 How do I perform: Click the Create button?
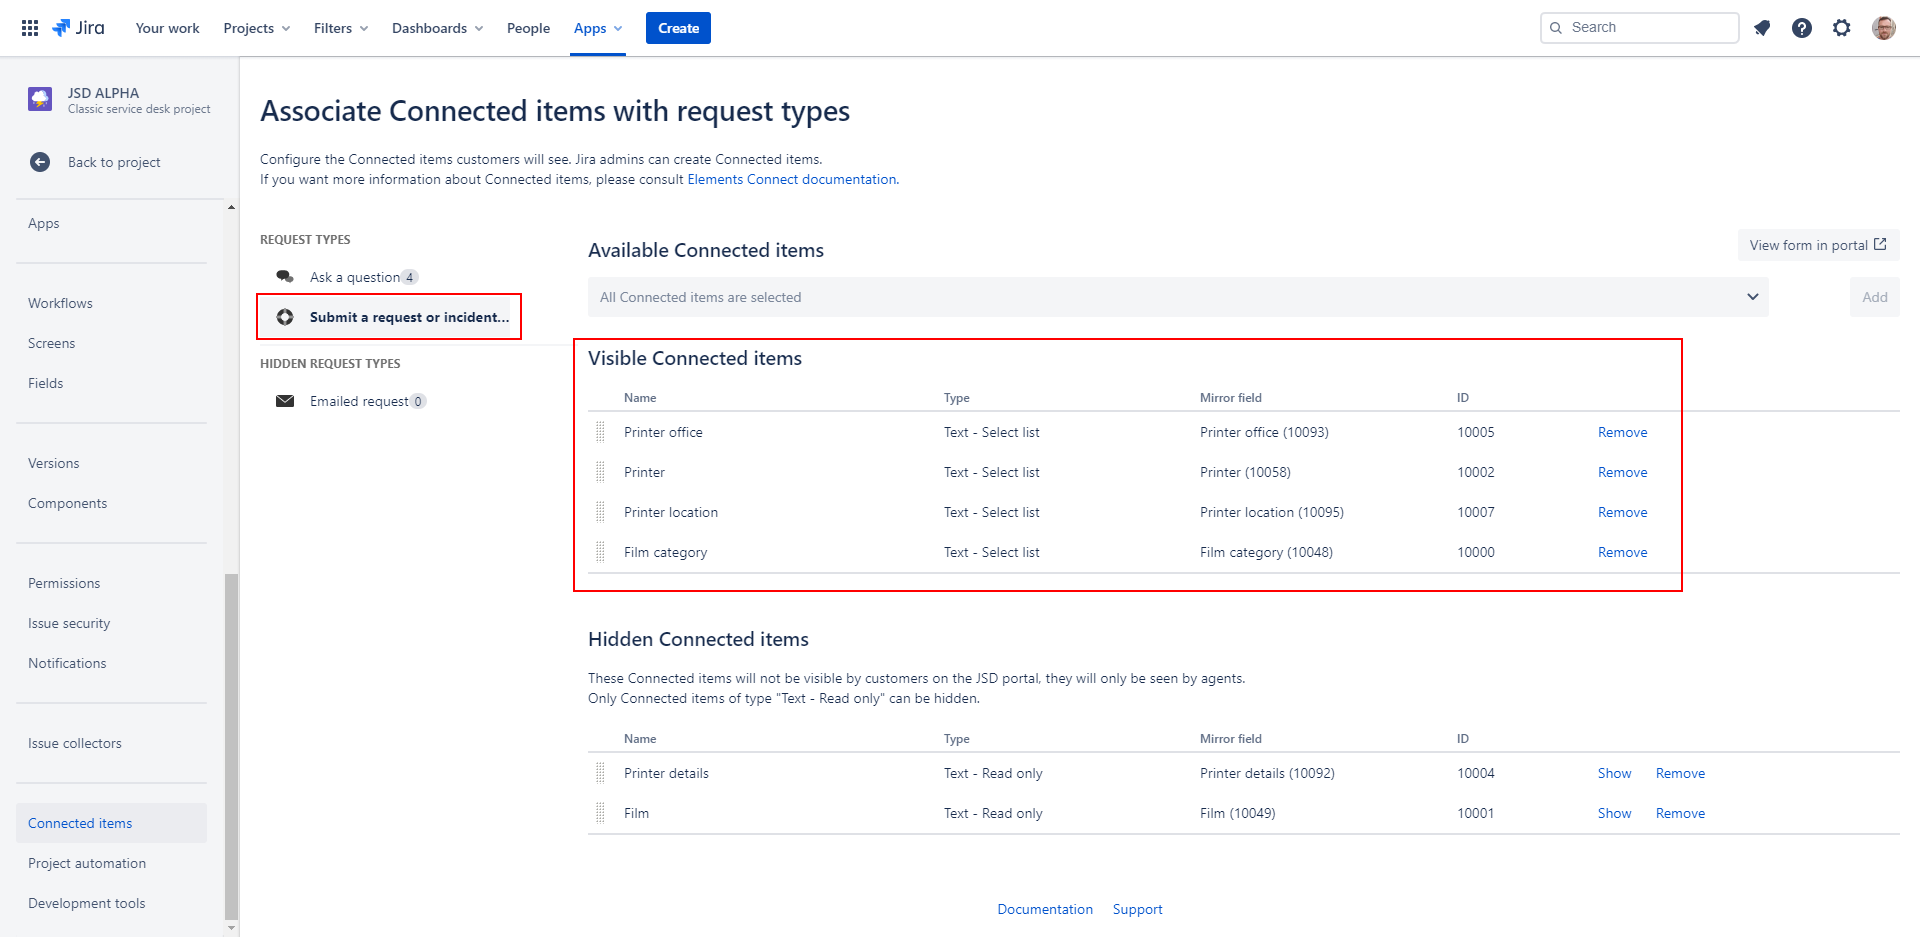coord(678,28)
